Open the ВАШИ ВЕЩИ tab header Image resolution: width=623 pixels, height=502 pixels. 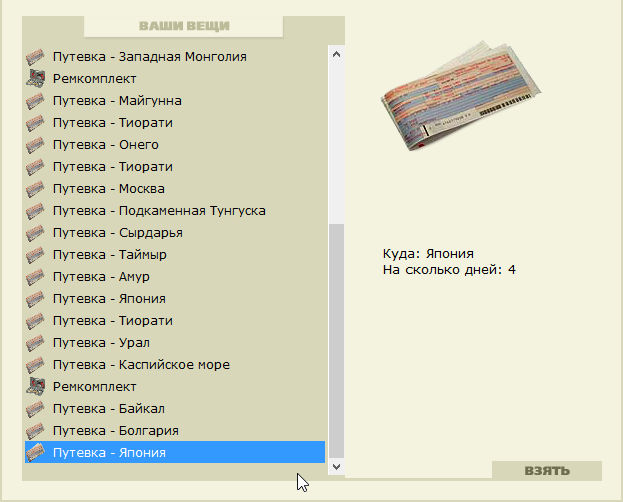[x=184, y=26]
